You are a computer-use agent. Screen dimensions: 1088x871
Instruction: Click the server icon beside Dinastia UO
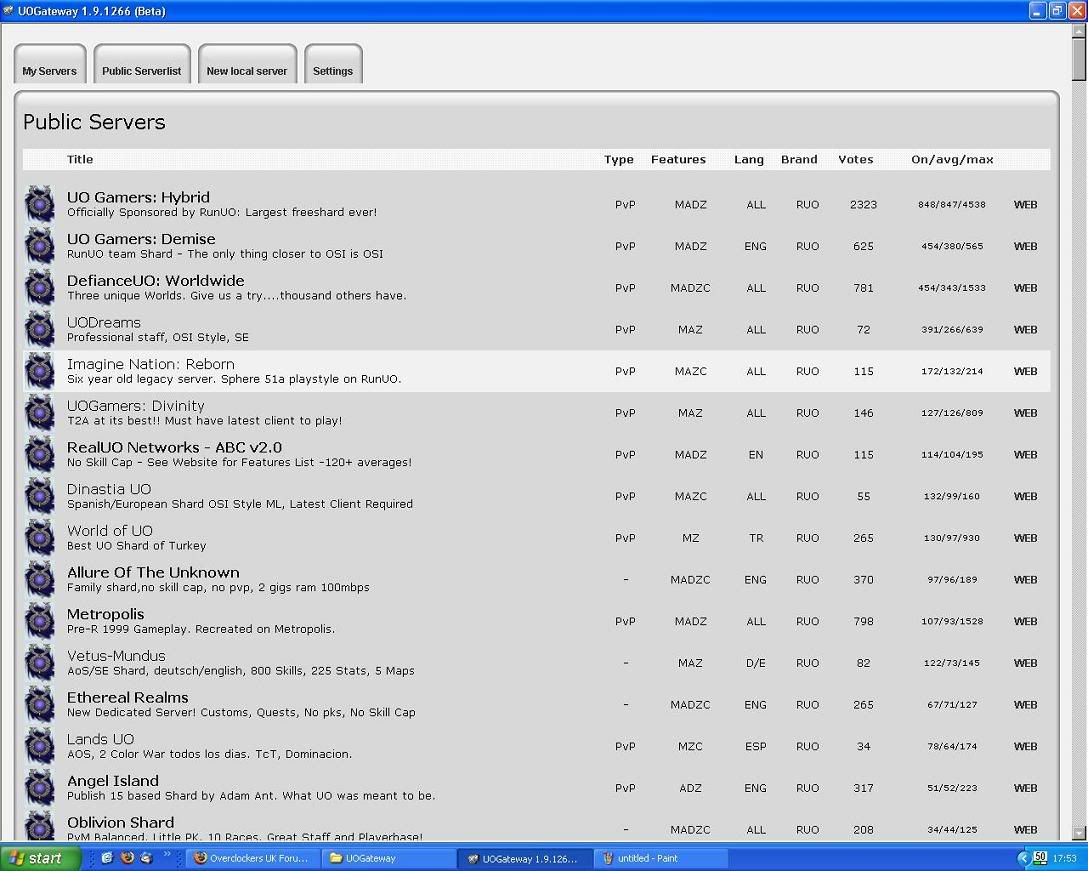pos(40,496)
